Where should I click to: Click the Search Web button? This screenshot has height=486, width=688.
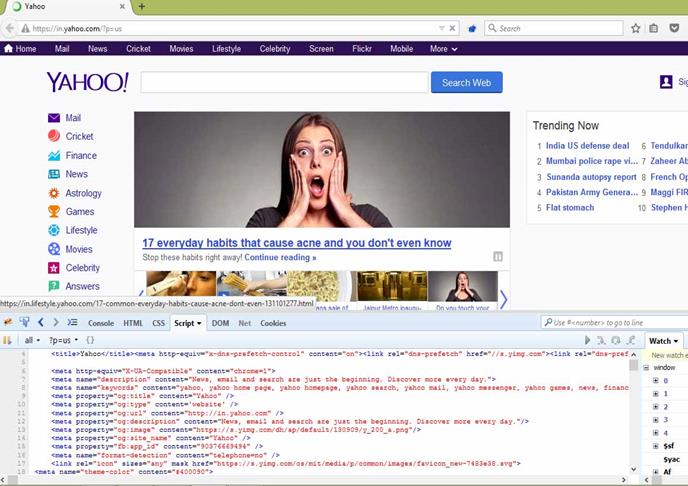click(466, 83)
